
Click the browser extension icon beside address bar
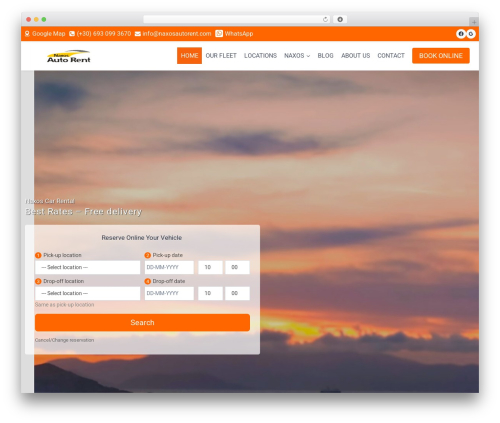point(340,19)
